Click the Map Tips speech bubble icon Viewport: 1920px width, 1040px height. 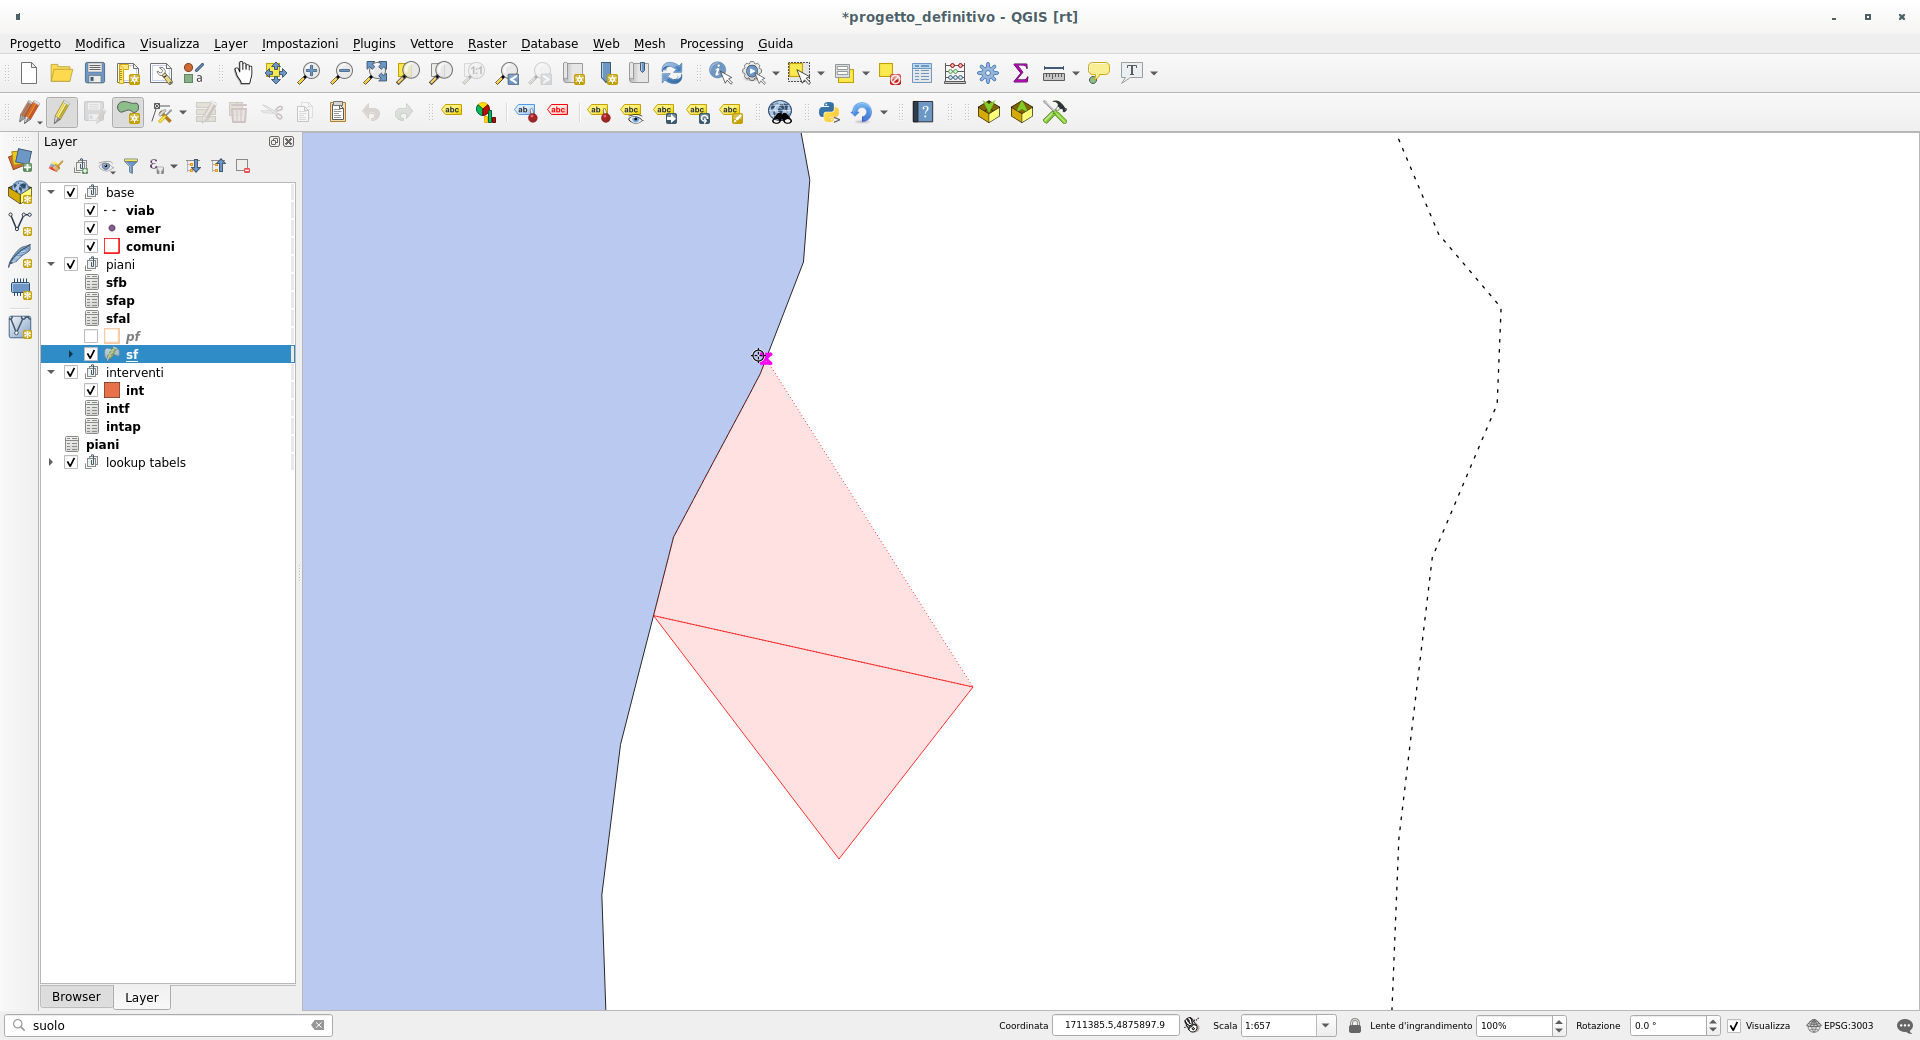(x=1099, y=73)
